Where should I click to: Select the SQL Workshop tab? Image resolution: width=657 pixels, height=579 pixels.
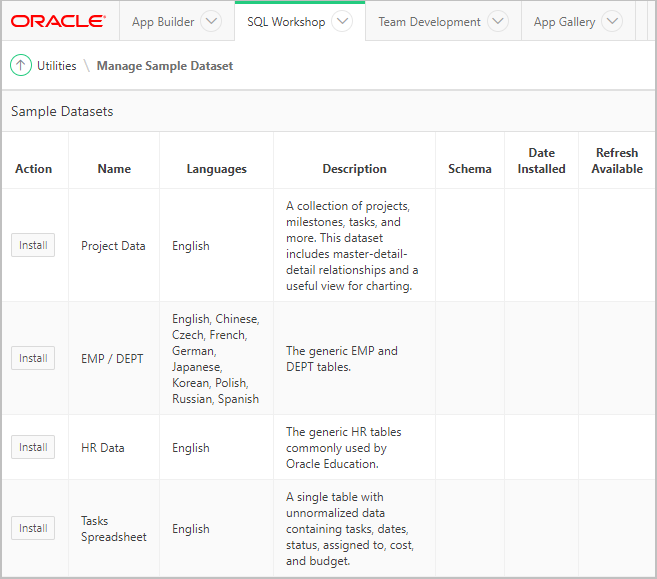pyautogui.click(x=286, y=22)
